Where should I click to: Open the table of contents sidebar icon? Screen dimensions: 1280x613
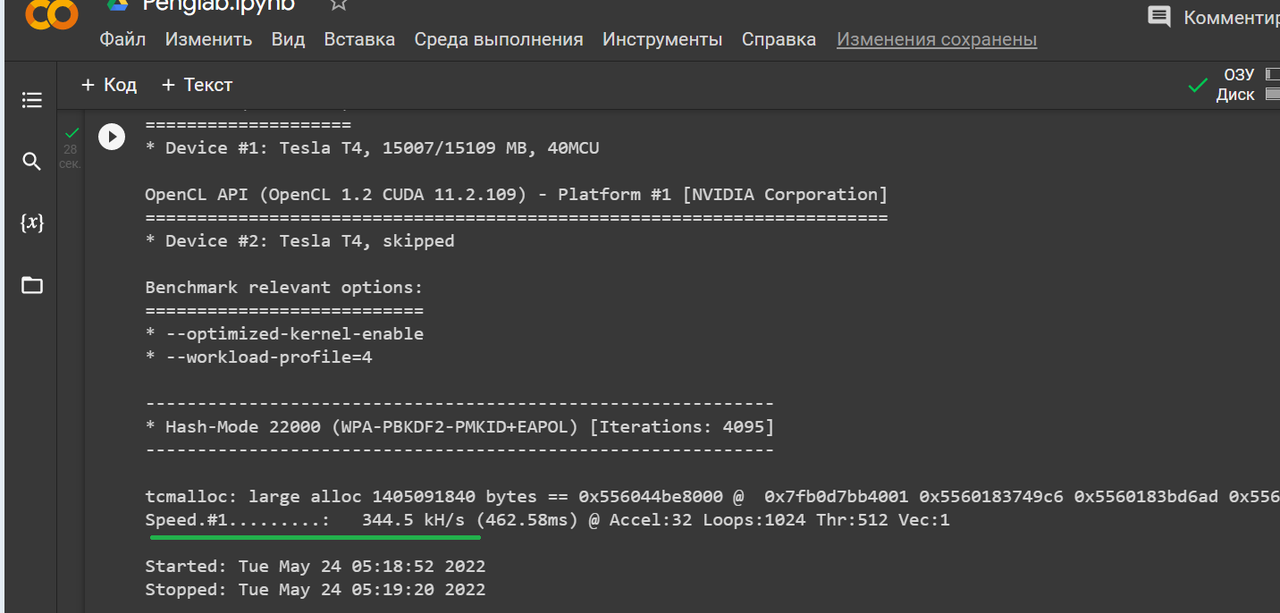(x=32, y=100)
